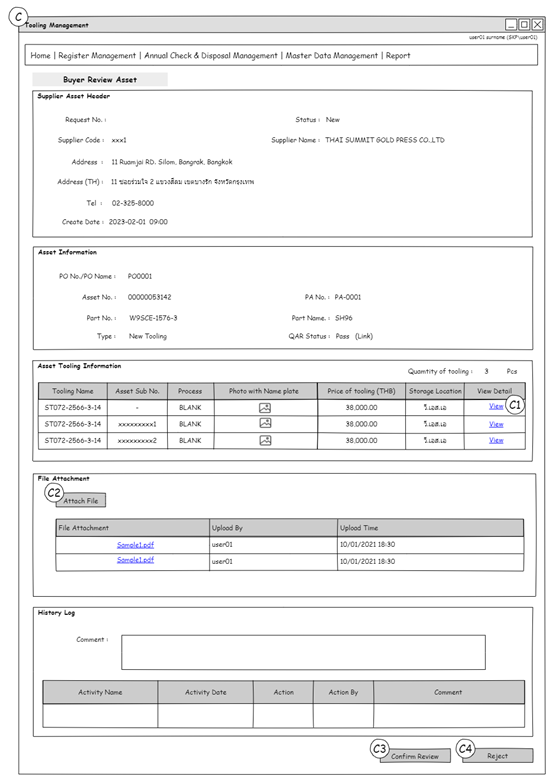Click the Confirm Review button
Screen dimensions: 556x783
[x=415, y=756]
